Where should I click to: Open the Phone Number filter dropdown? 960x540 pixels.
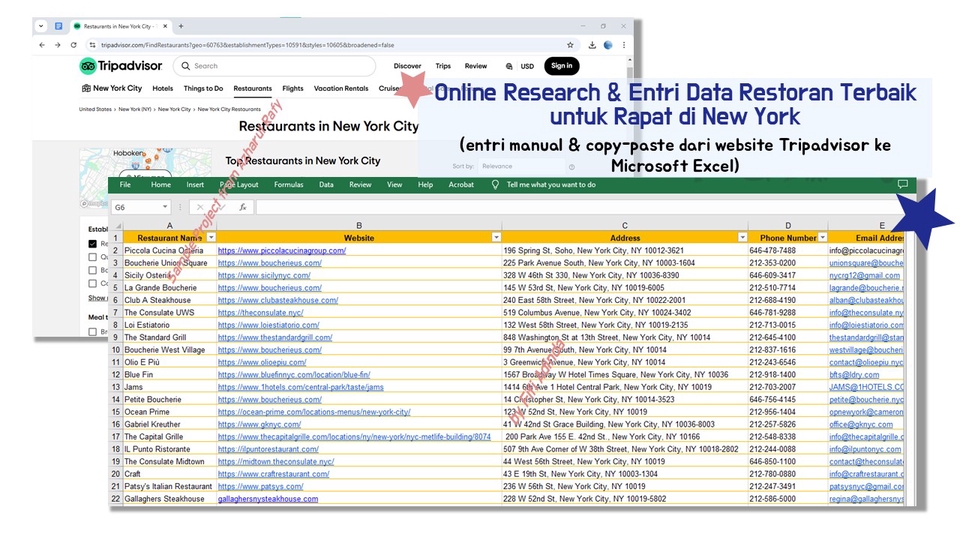point(822,238)
